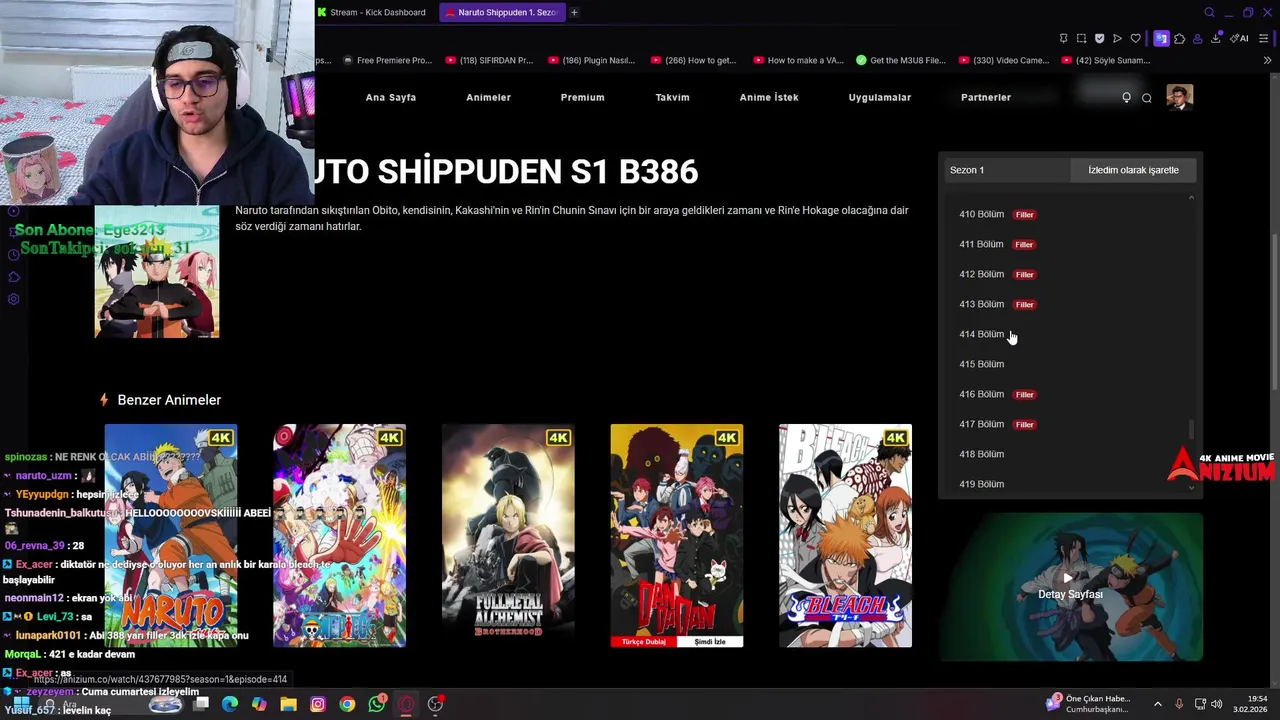This screenshot has height=720, width=1280.
Task: Open WhatsApp from taskbar
Action: (377, 704)
